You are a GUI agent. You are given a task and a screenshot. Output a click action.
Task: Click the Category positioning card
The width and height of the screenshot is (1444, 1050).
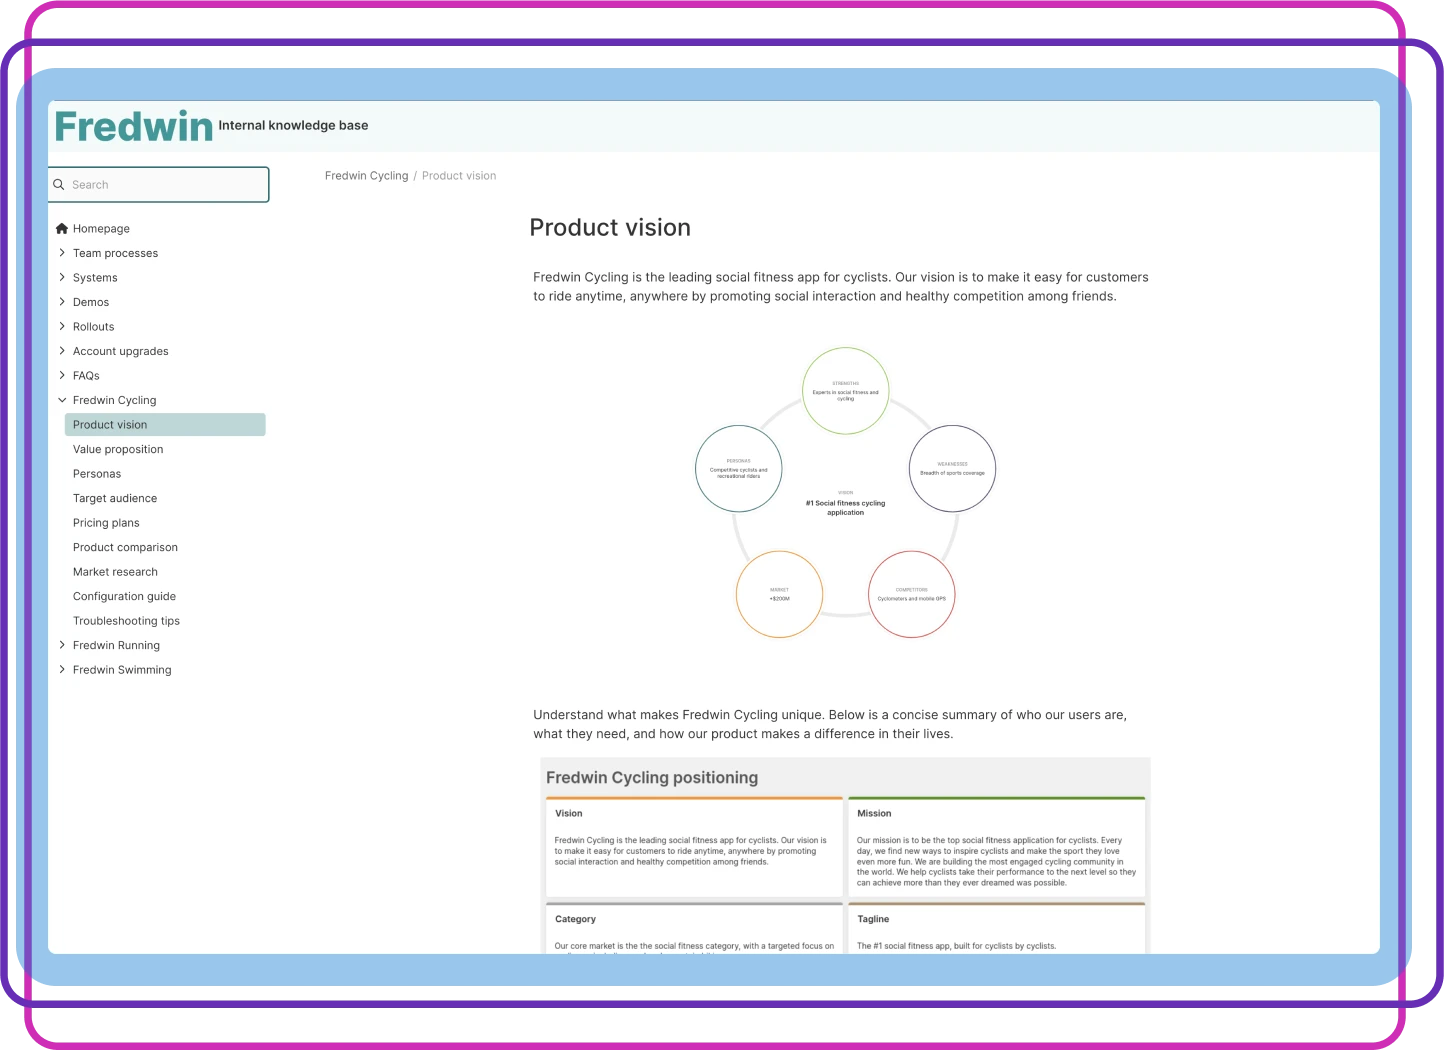[x=694, y=929]
